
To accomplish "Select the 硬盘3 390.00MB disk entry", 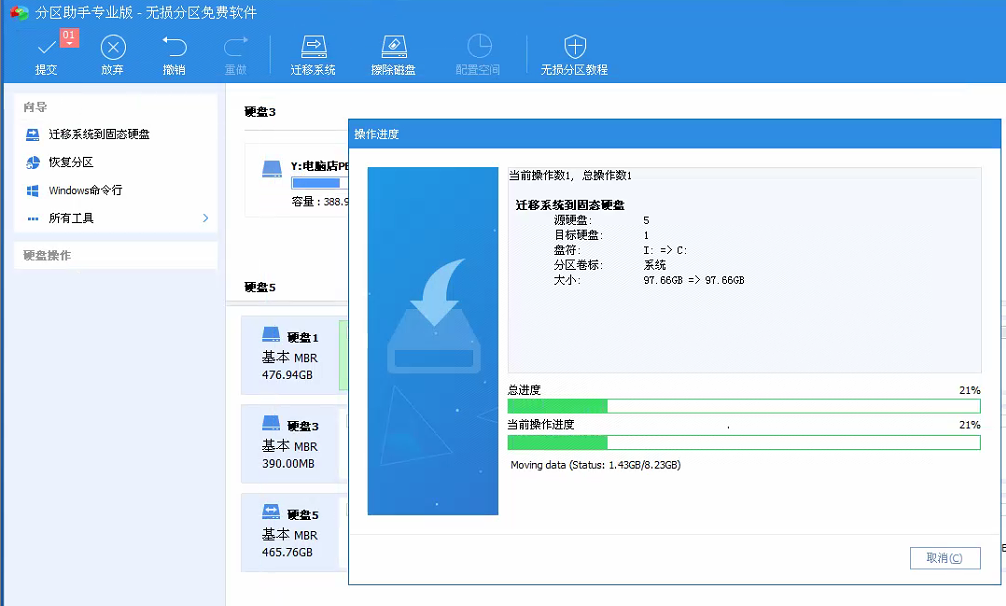I will pos(290,444).
